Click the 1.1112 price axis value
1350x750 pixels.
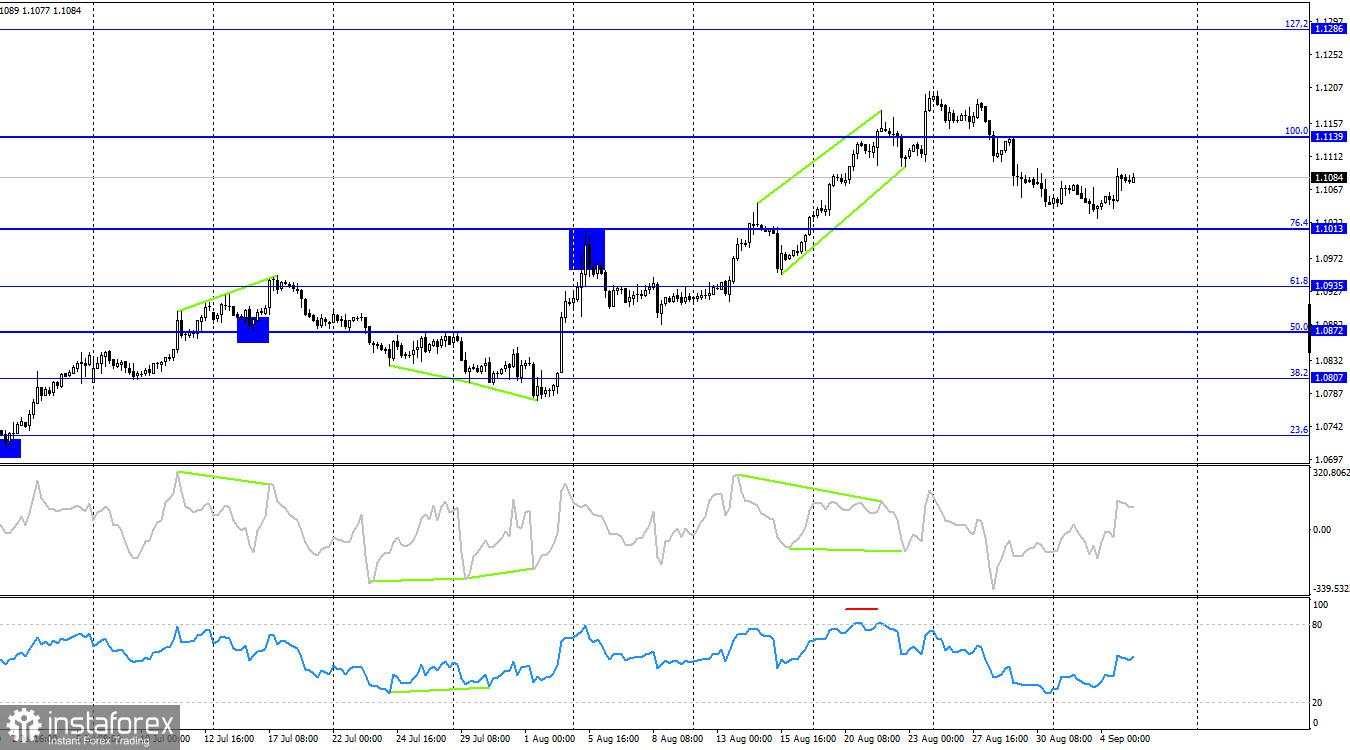tap(1330, 157)
